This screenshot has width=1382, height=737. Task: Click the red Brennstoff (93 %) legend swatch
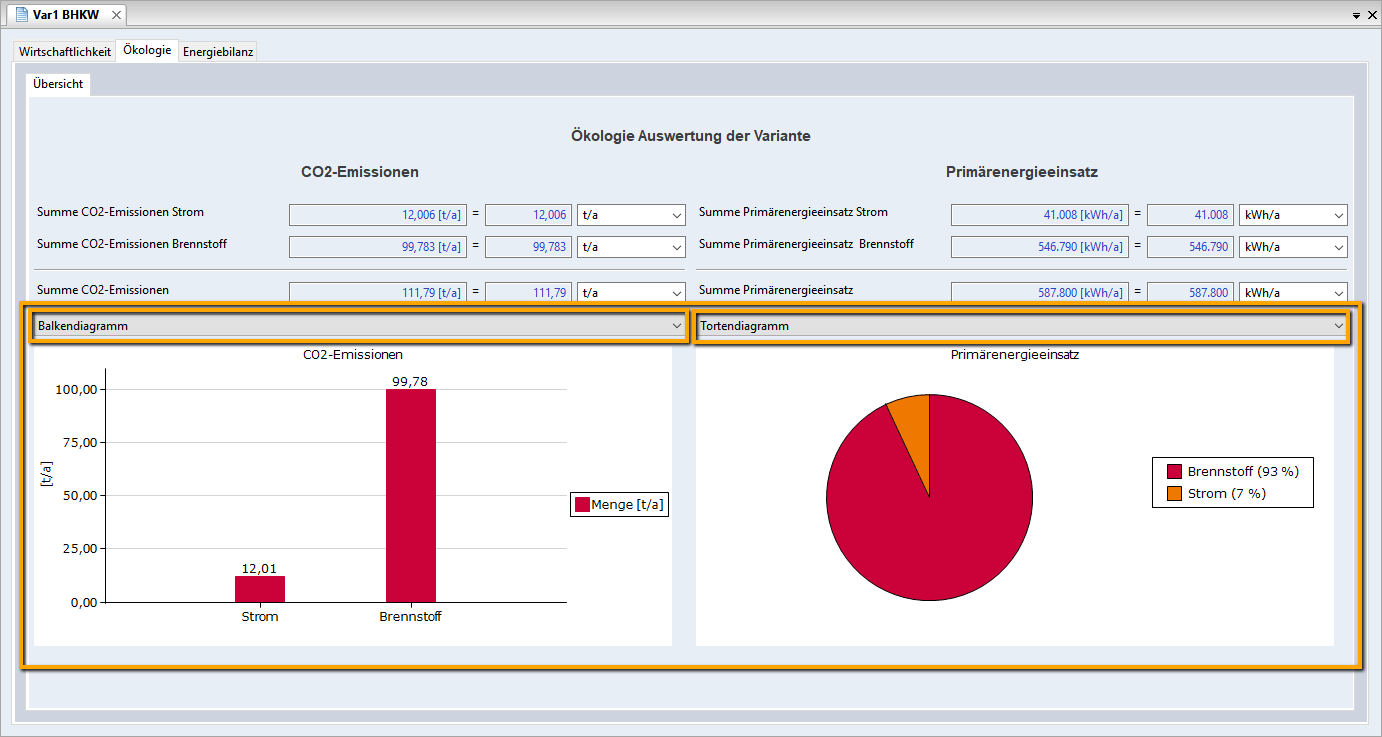point(1174,472)
